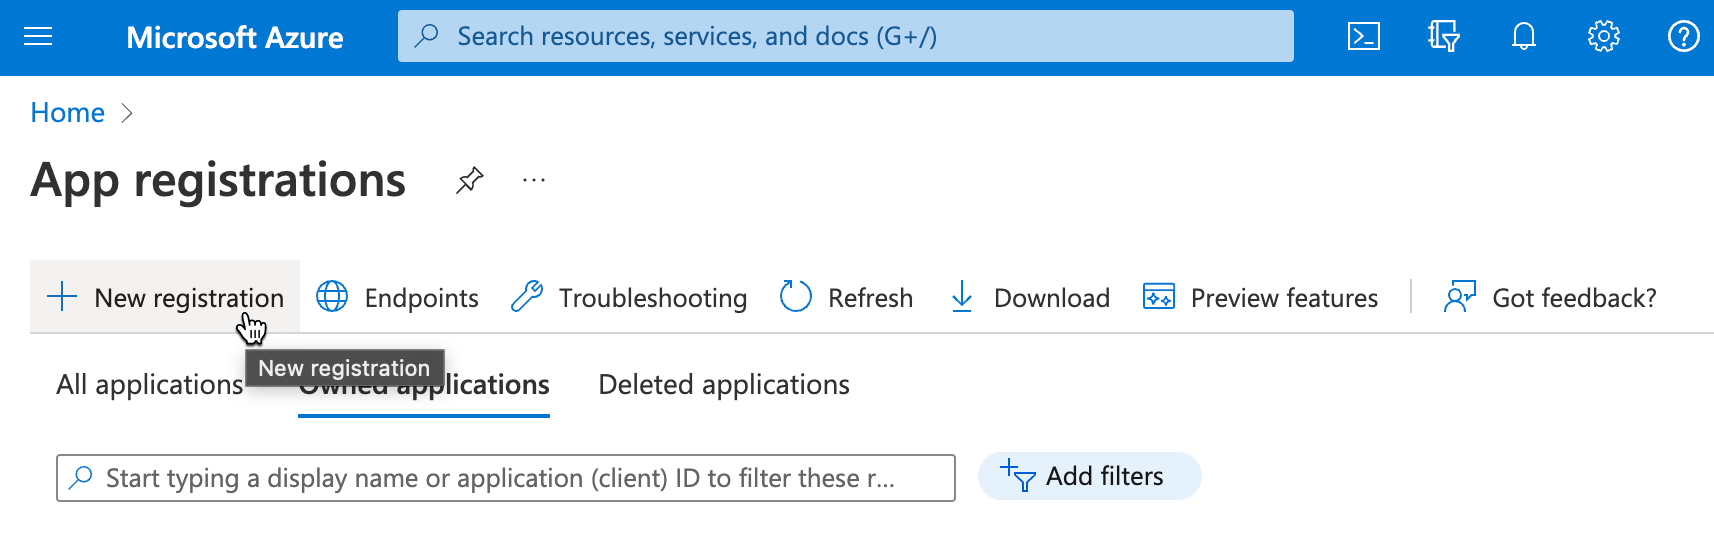Click the Got feedback person icon
The image size is (1714, 536).
click(x=1460, y=297)
